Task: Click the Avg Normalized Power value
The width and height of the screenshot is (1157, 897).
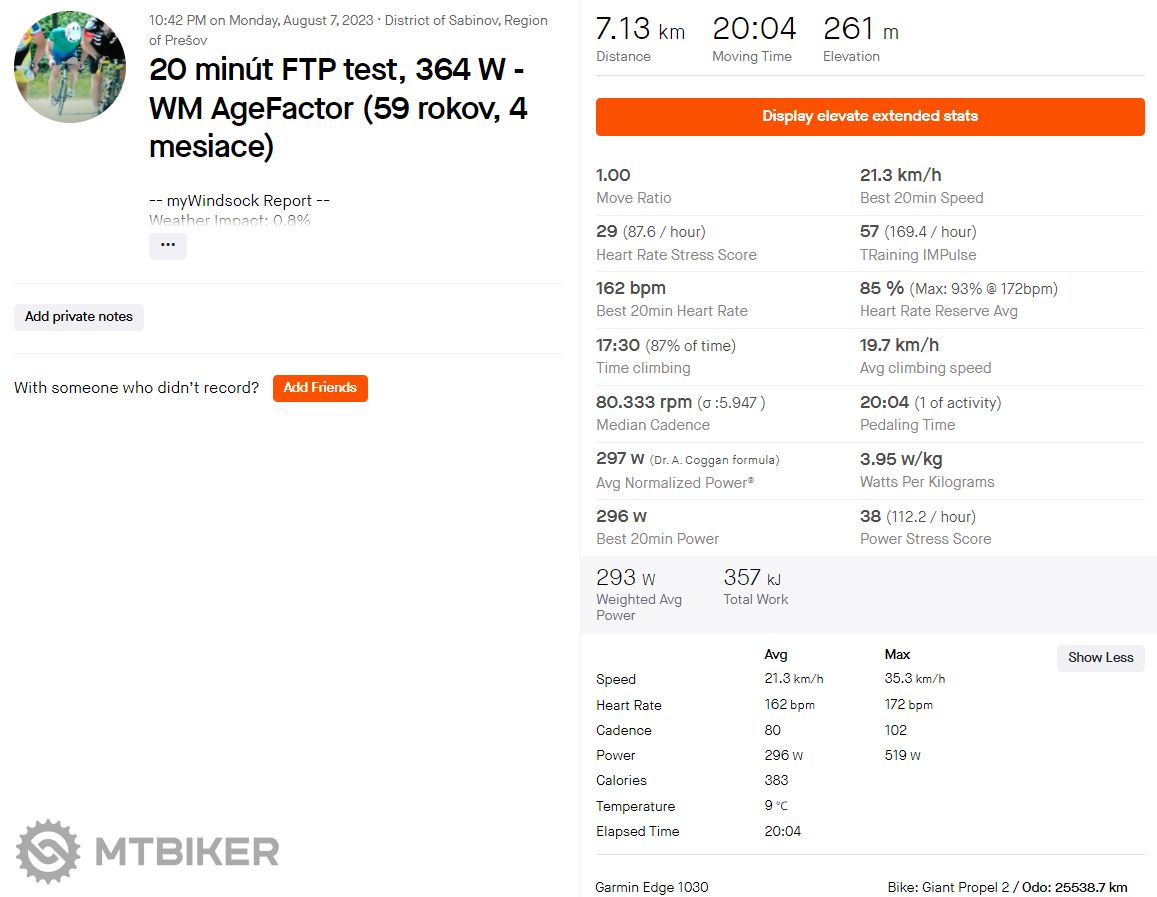Action: point(620,459)
